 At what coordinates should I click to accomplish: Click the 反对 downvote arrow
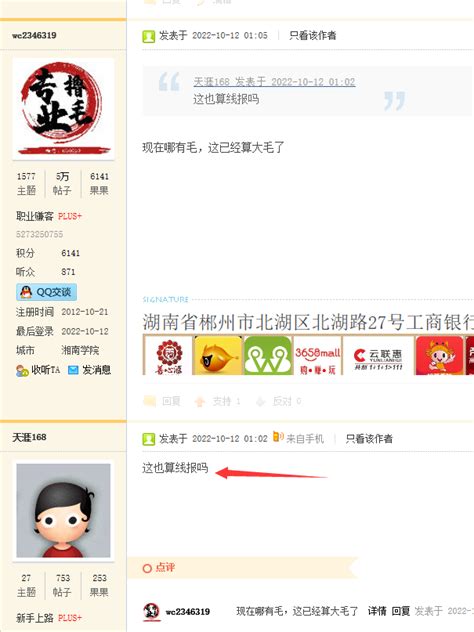(x=260, y=401)
